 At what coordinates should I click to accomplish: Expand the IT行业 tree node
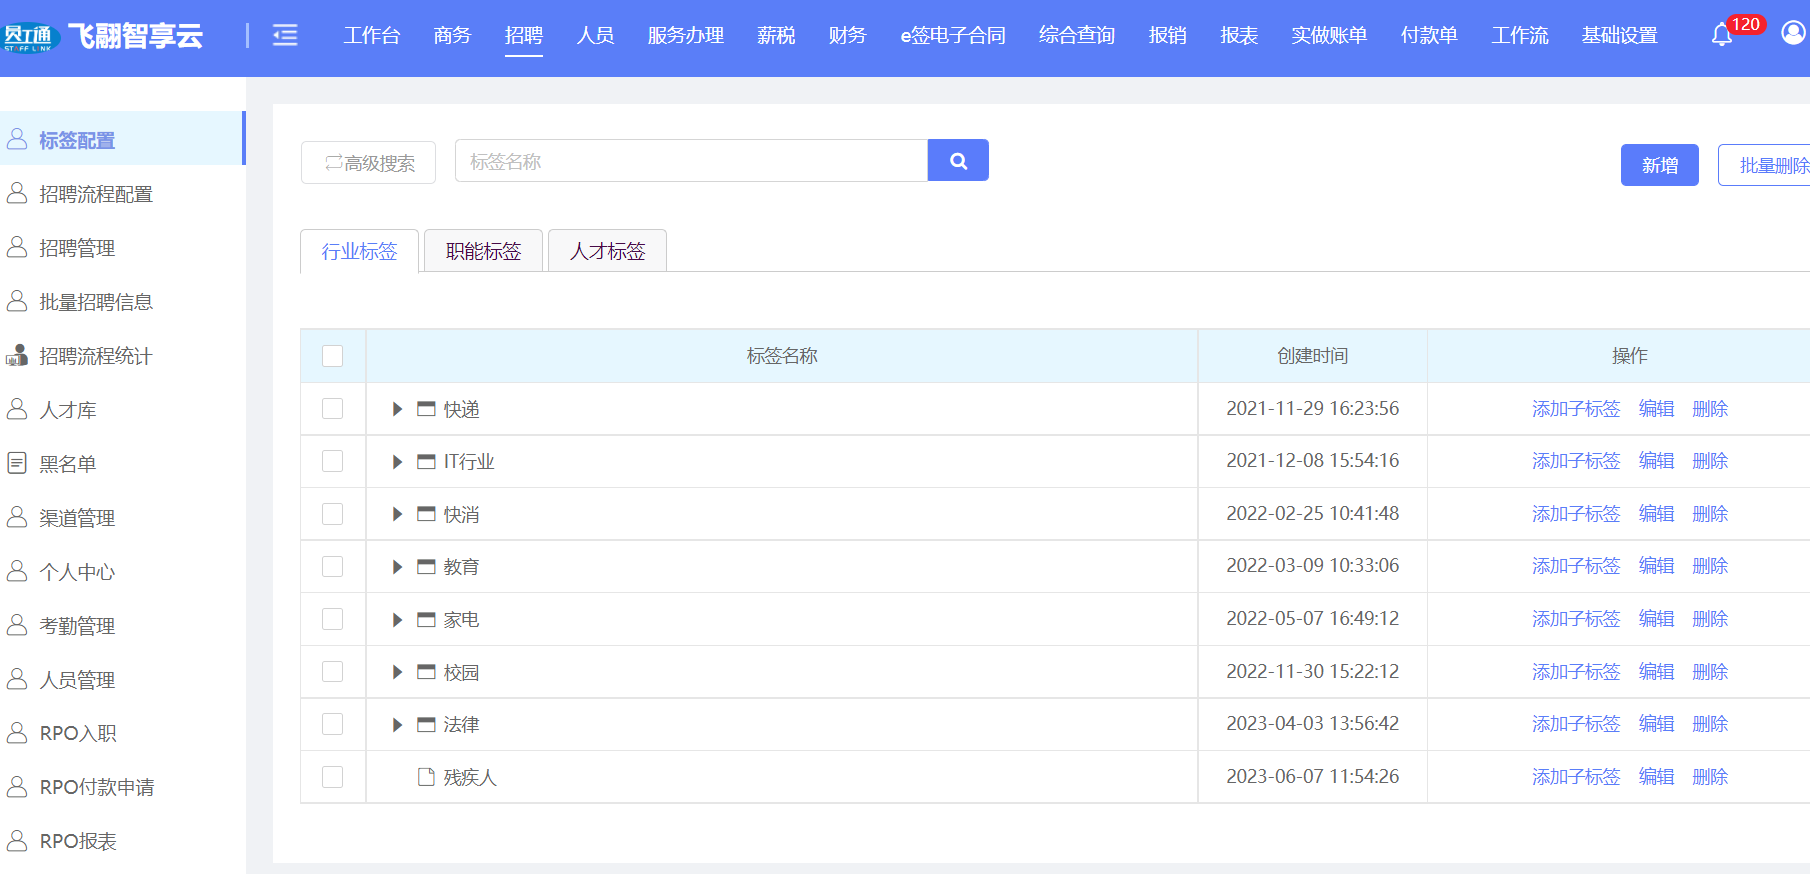pos(397,462)
